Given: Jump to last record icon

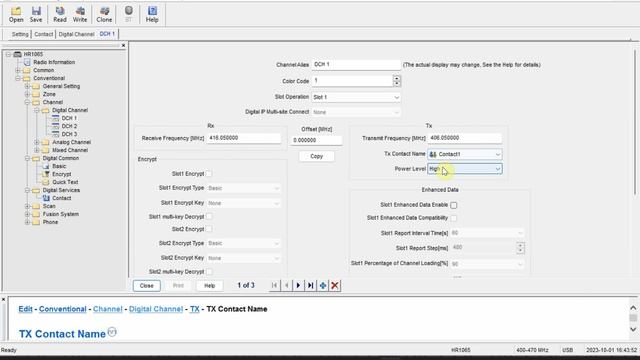Looking at the screenshot, I should (x=311, y=285).
